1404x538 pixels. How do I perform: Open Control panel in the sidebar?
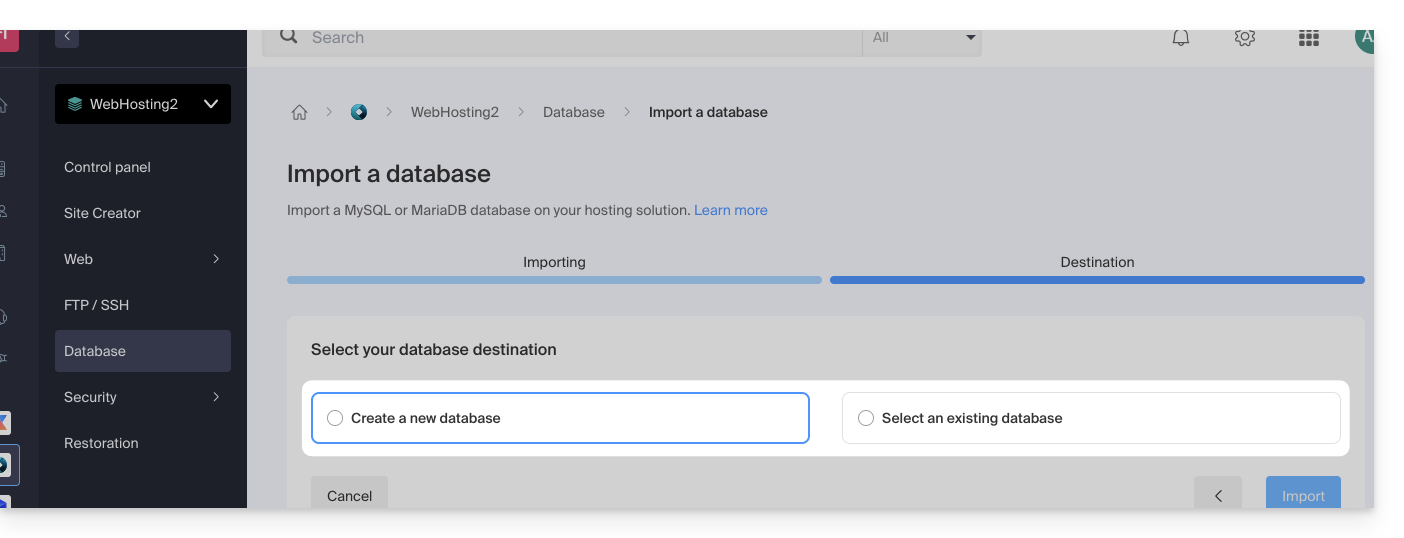(107, 167)
